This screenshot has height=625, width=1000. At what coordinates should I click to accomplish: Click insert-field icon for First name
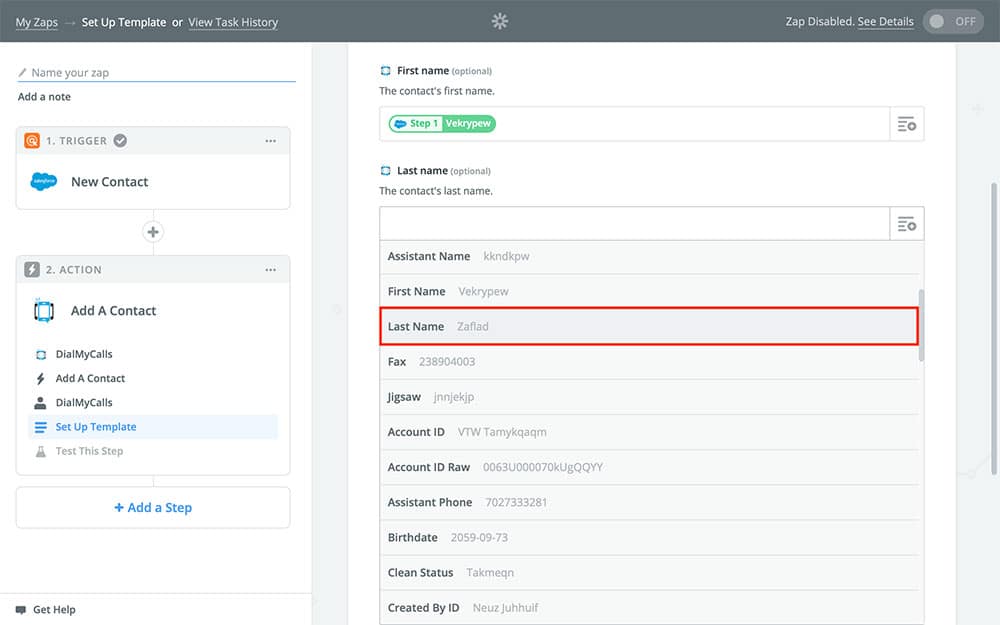click(906, 124)
